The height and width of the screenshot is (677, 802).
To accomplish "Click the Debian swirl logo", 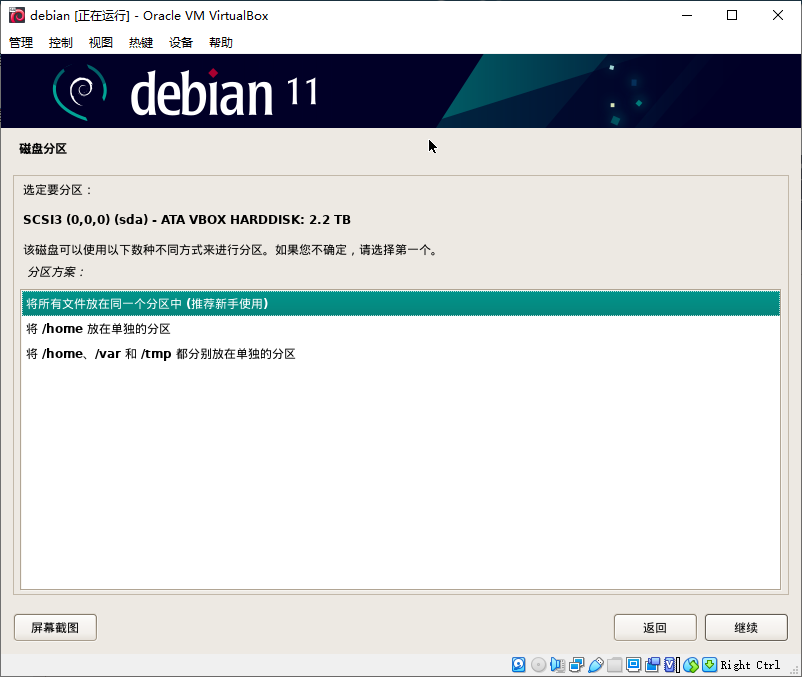I will (80, 92).
